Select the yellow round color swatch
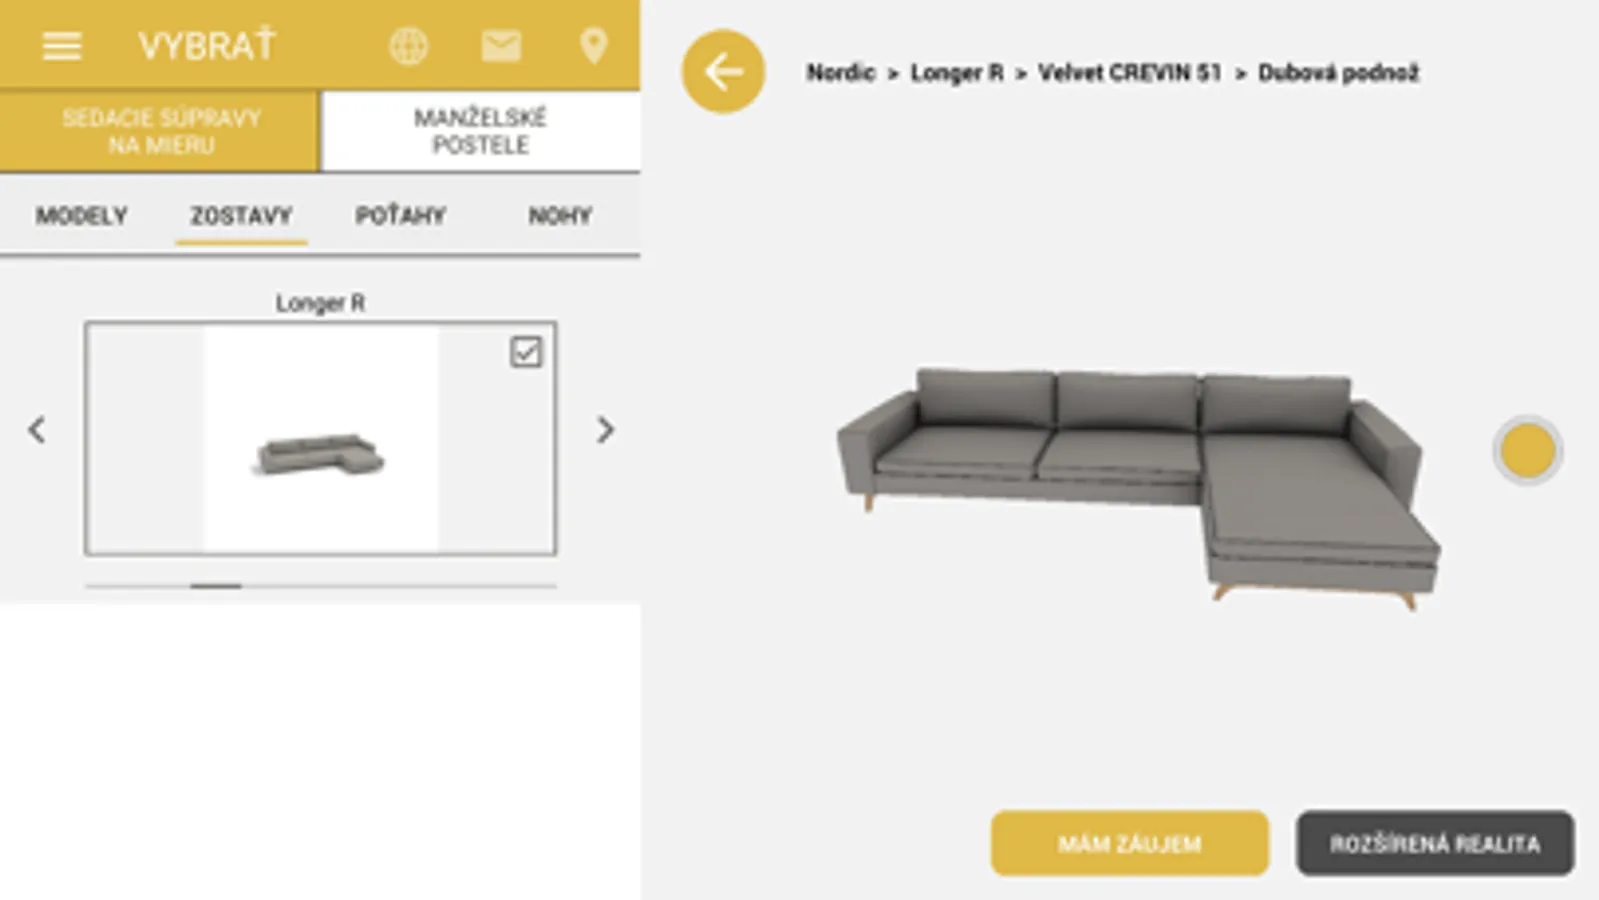The image size is (1599, 900). [1527, 450]
